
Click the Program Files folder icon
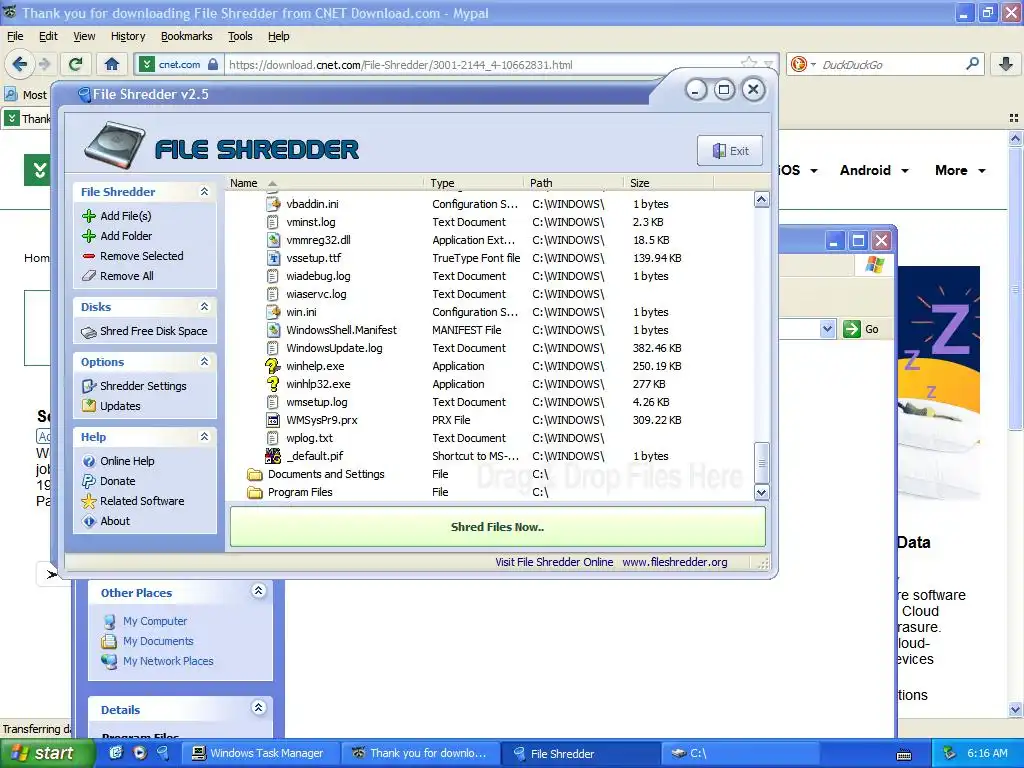point(255,492)
